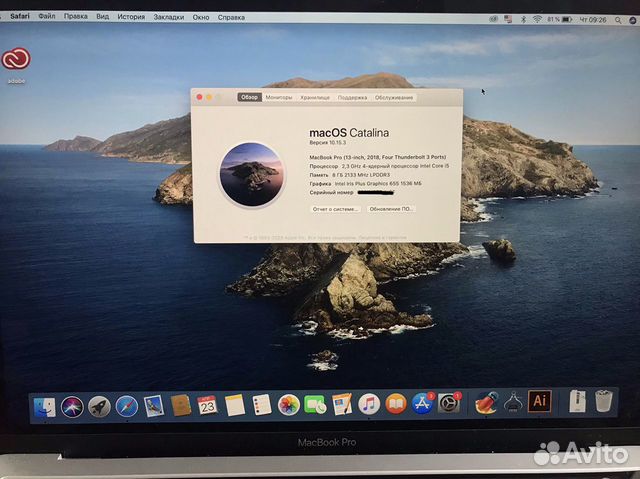
Task: Open История menu
Action: (x=131, y=17)
